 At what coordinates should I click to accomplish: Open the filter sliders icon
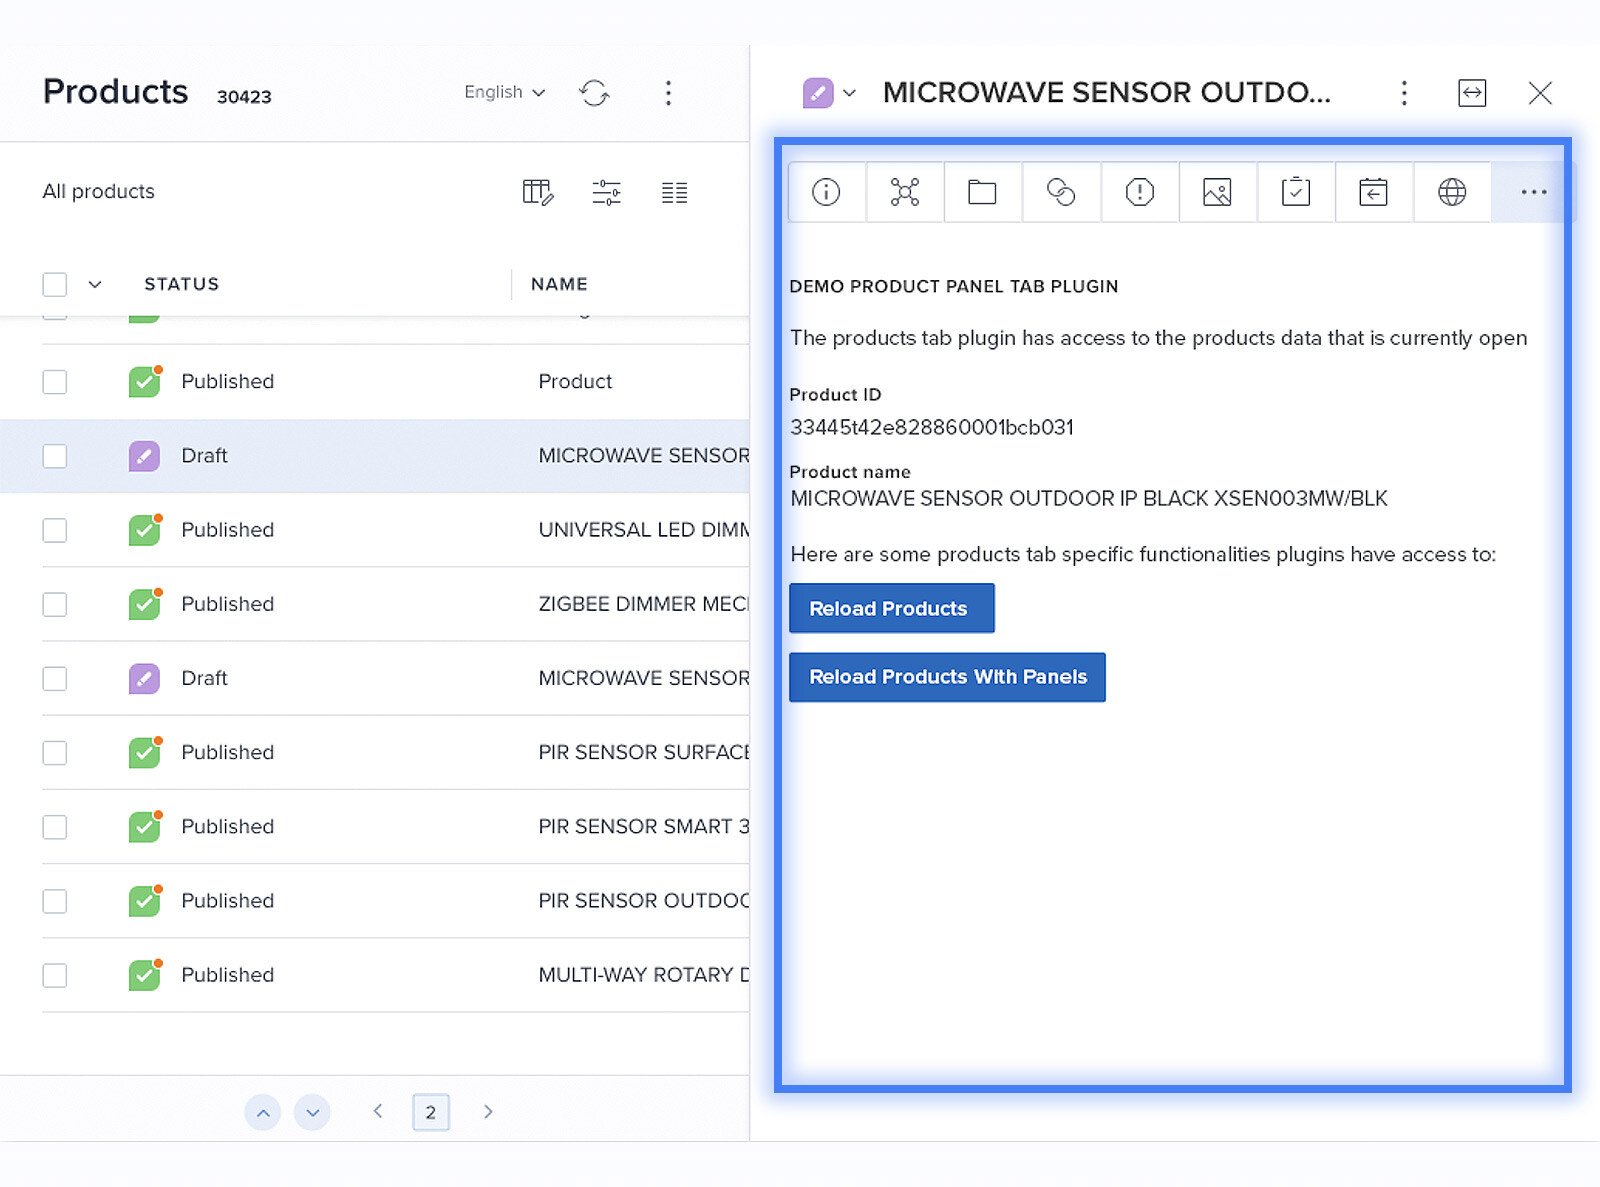pyautogui.click(x=606, y=192)
